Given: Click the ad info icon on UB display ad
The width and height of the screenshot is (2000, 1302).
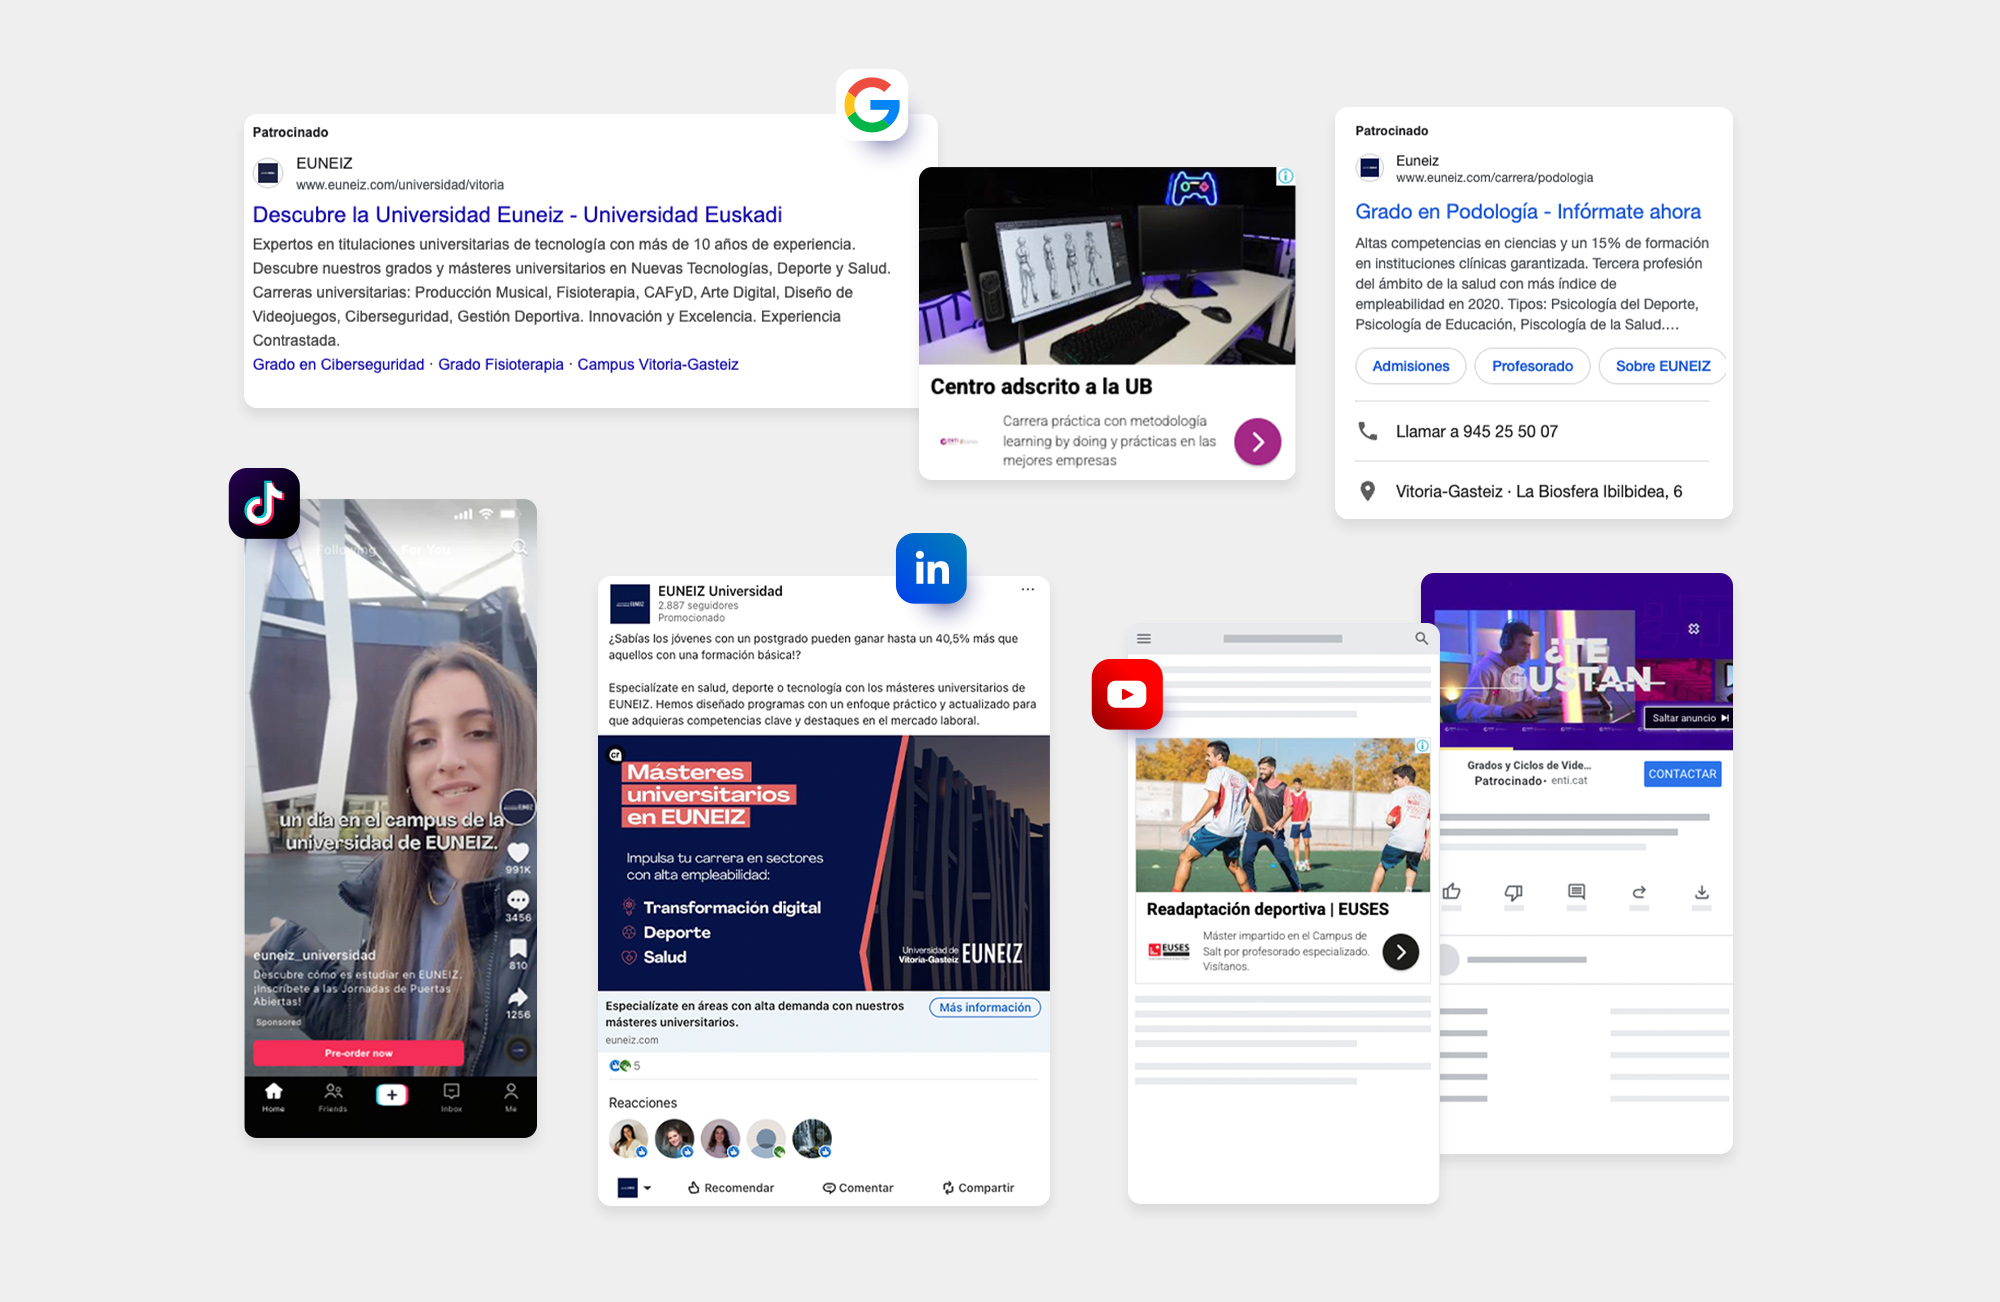Looking at the screenshot, I should click(1285, 176).
